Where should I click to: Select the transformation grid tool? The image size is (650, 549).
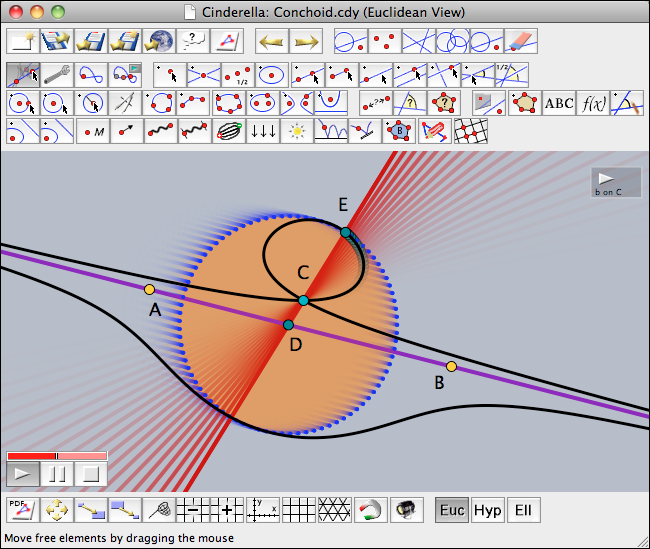tap(471, 131)
